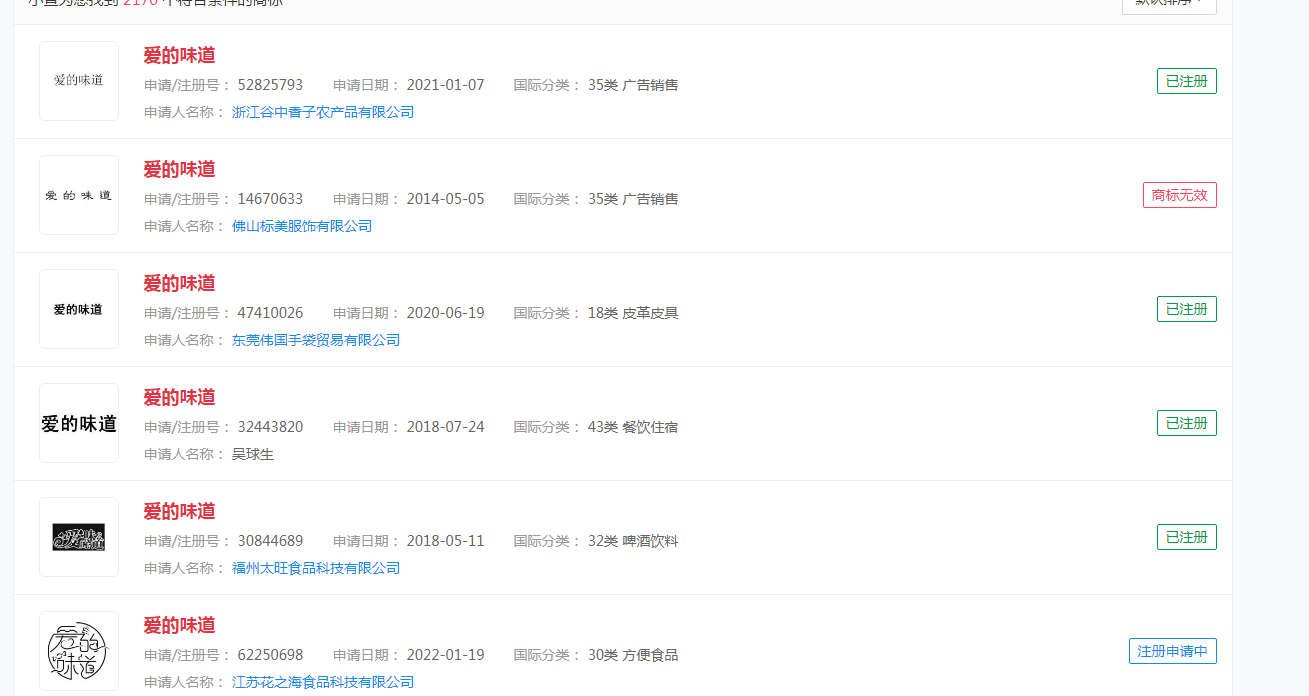Open 爱的味道 entry with registration 47410026
Viewport: 1309px width, 696px height.
(x=179, y=283)
